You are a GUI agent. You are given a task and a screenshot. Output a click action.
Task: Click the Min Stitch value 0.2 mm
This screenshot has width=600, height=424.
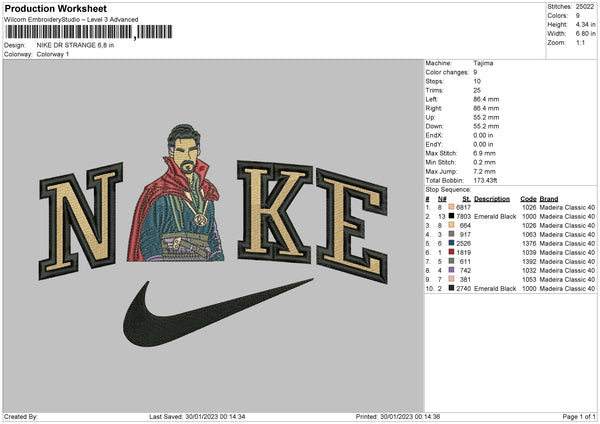click(484, 162)
